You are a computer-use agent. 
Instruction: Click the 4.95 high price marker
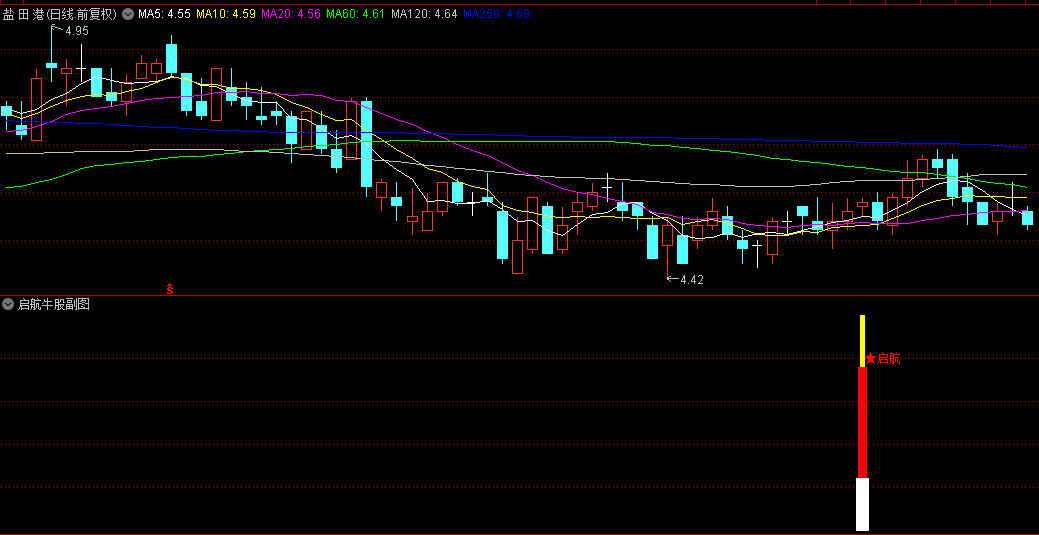[77, 30]
